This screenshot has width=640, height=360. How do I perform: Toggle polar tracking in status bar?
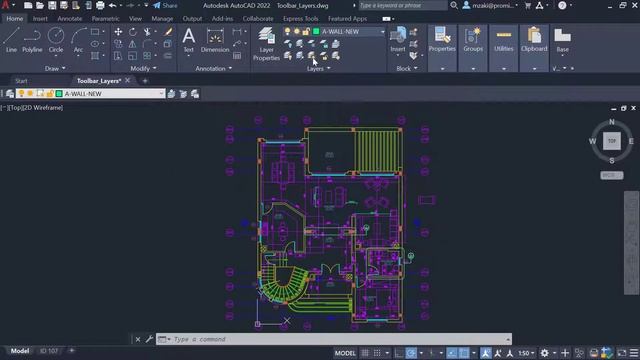click(411, 353)
